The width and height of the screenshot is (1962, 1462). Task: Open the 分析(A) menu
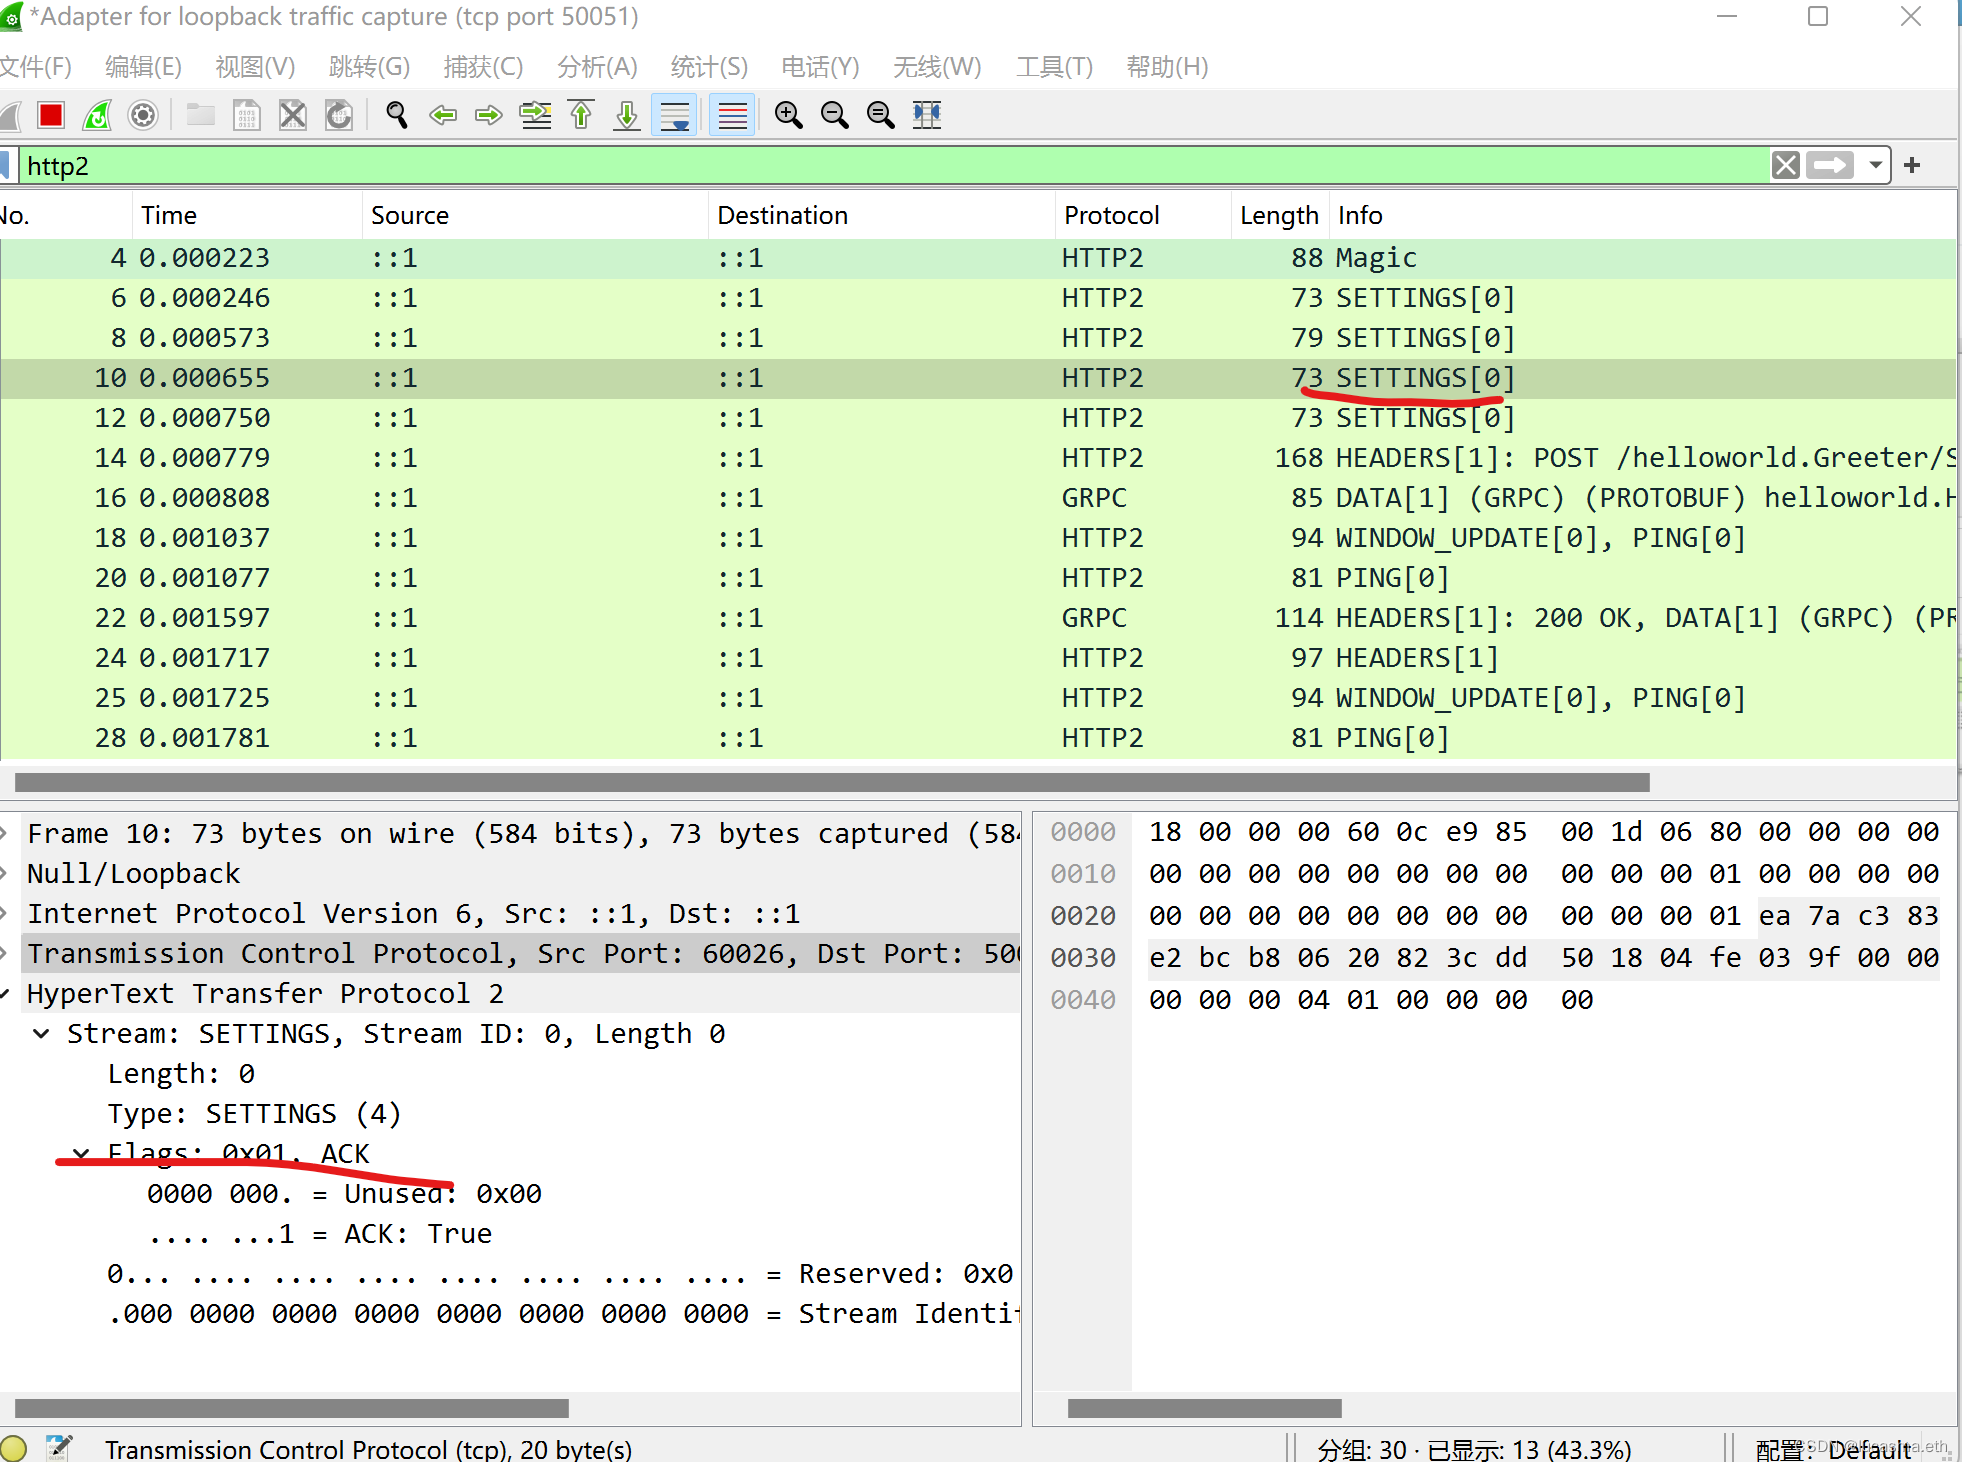pyautogui.click(x=597, y=67)
